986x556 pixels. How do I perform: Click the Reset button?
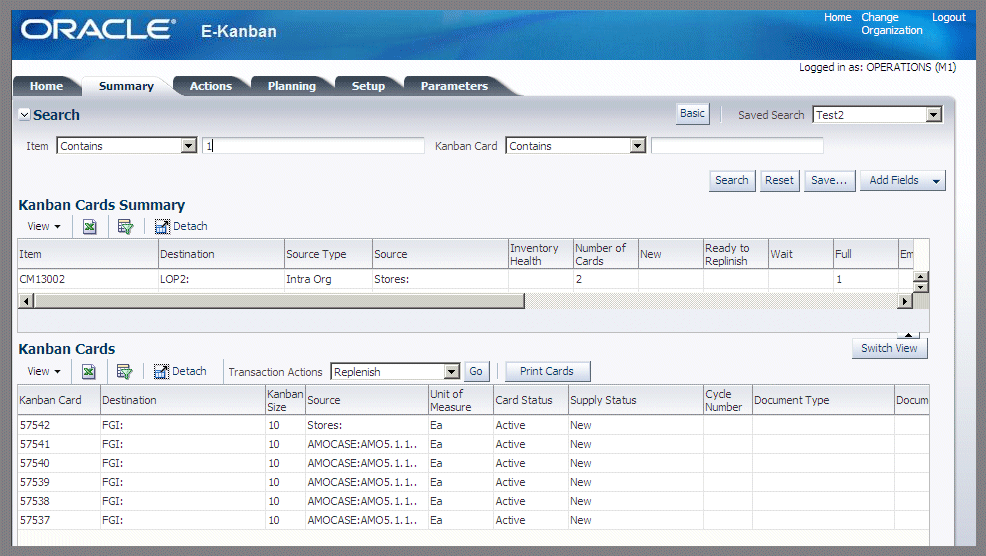[779, 181]
